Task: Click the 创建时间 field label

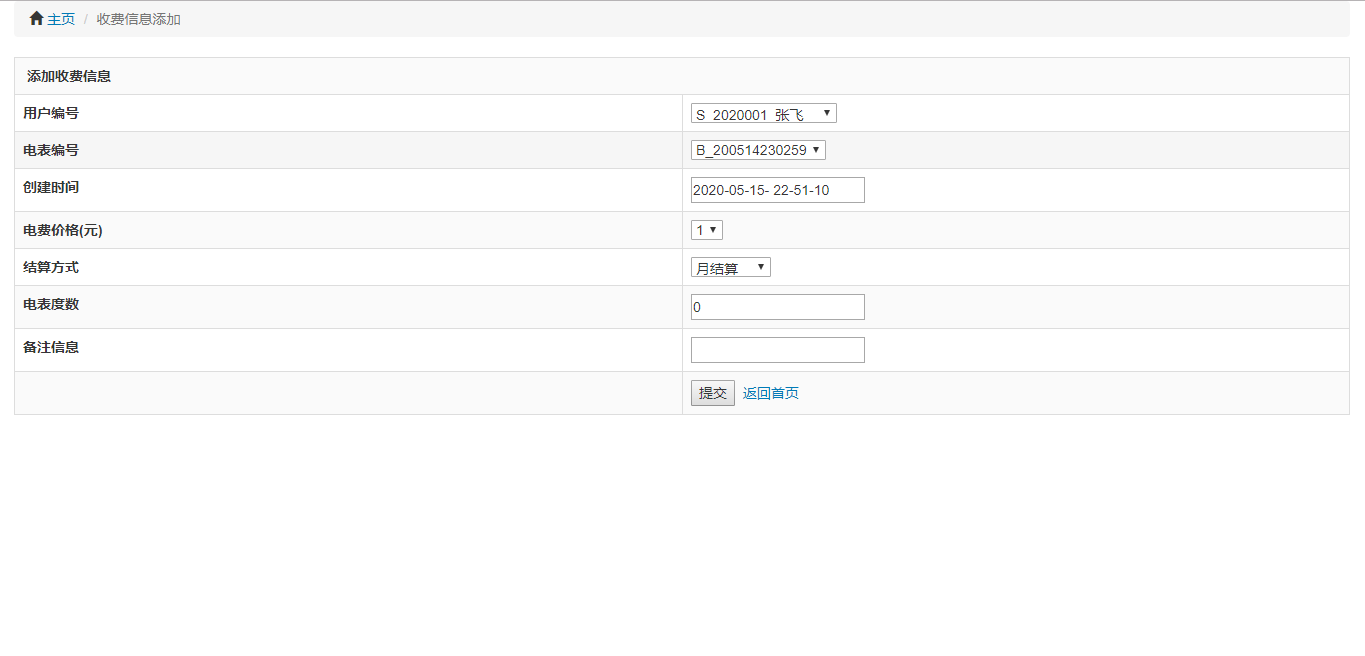Action: [x=51, y=187]
